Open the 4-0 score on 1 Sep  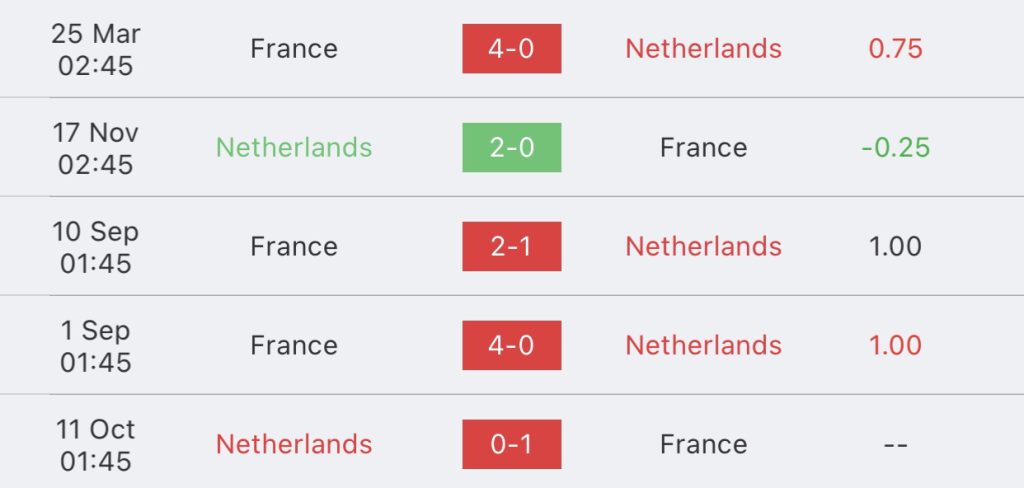click(511, 346)
